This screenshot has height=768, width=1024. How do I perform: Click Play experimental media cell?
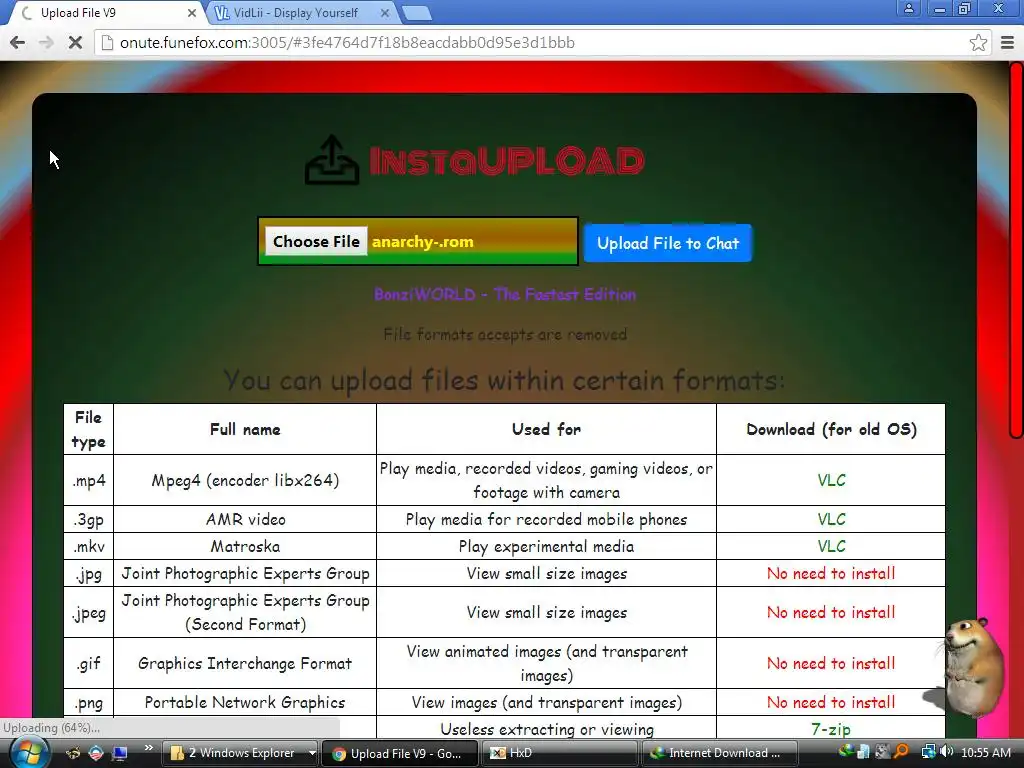546,546
